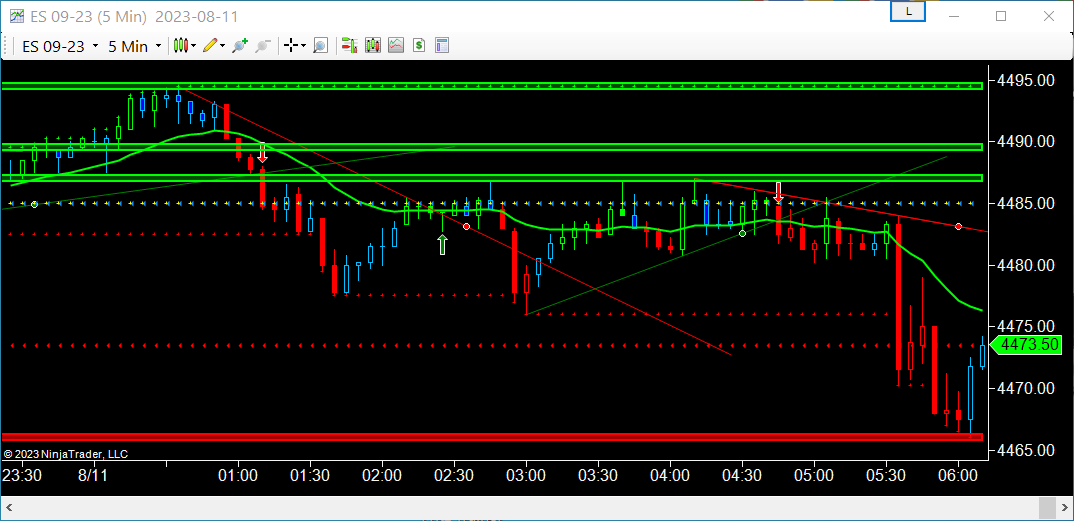Open the chart Properties icon
Viewport: 1074px width, 521px height.
click(442, 46)
